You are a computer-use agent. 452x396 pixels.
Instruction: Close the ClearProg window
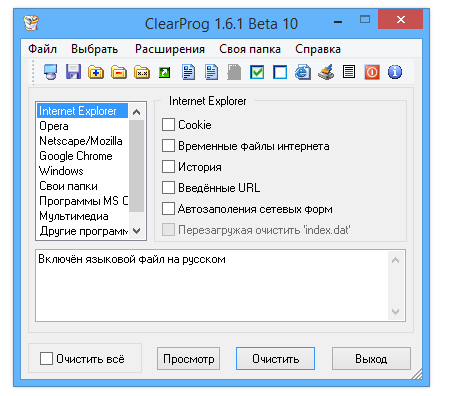pyautogui.click(x=401, y=19)
